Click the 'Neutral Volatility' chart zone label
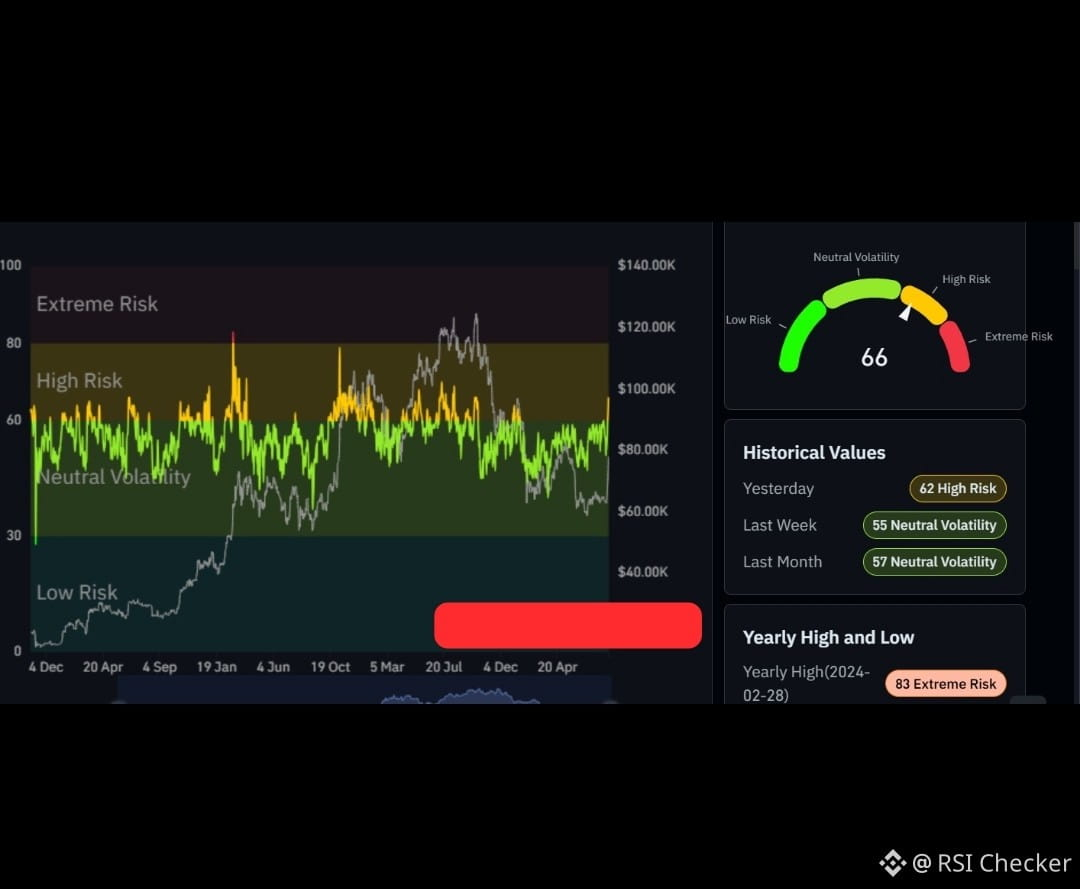 pyautogui.click(x=114, y=477)
